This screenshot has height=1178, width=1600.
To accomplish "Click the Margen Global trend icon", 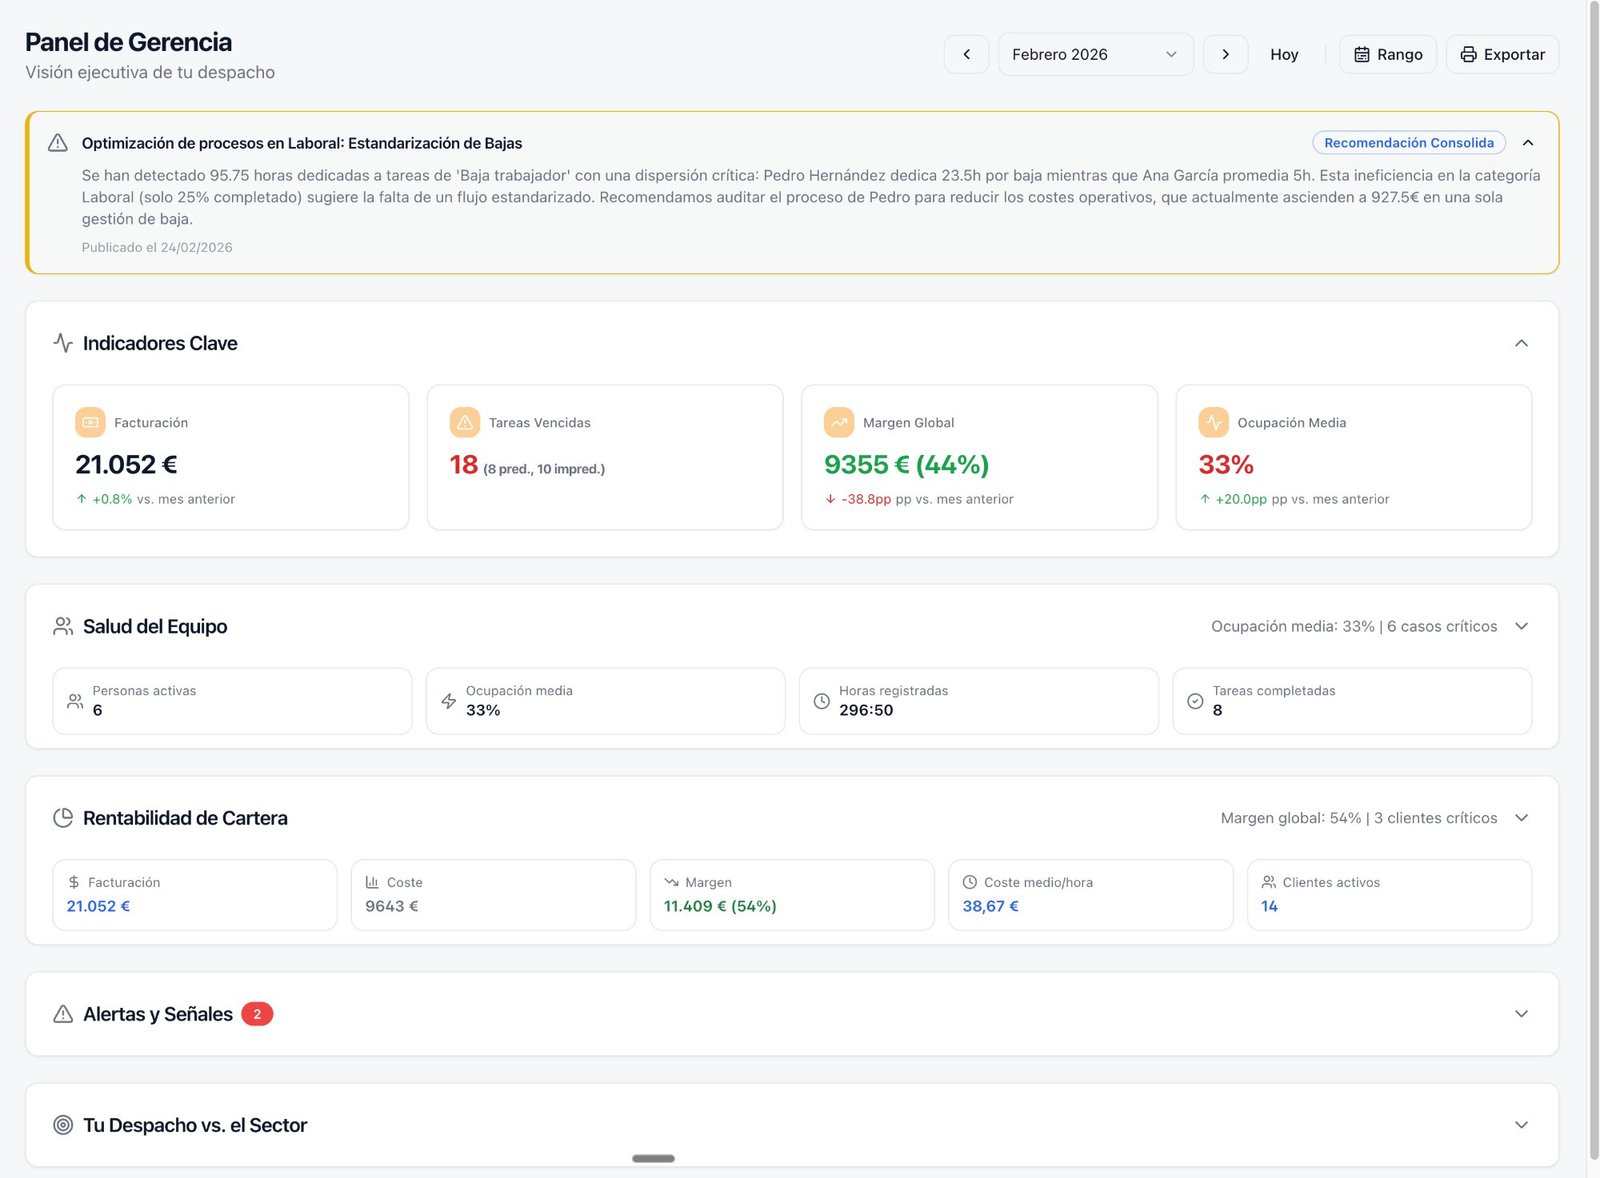I will (839, 423).
